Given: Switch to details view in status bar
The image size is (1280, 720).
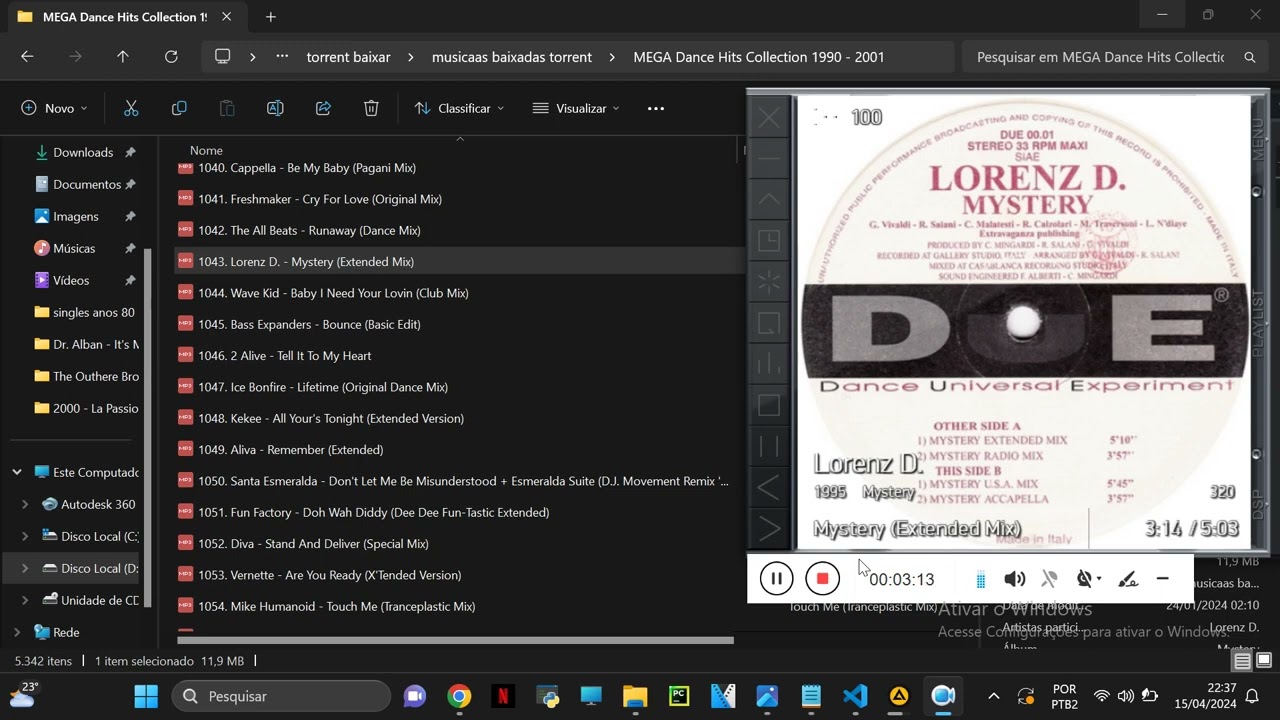Looking at the screenshot, I should pyautogui.click(x=1243, y=661).
